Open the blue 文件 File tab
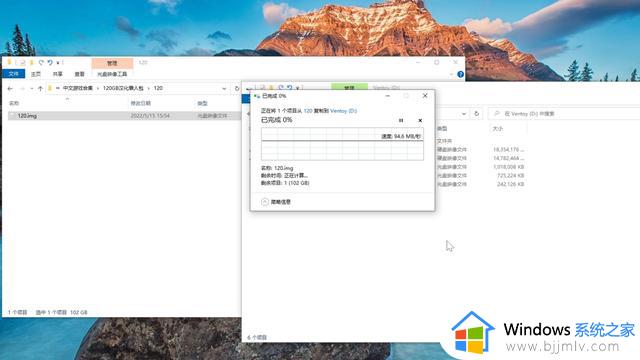The height and width of the screenshot is (360, 640). (13, 74)
